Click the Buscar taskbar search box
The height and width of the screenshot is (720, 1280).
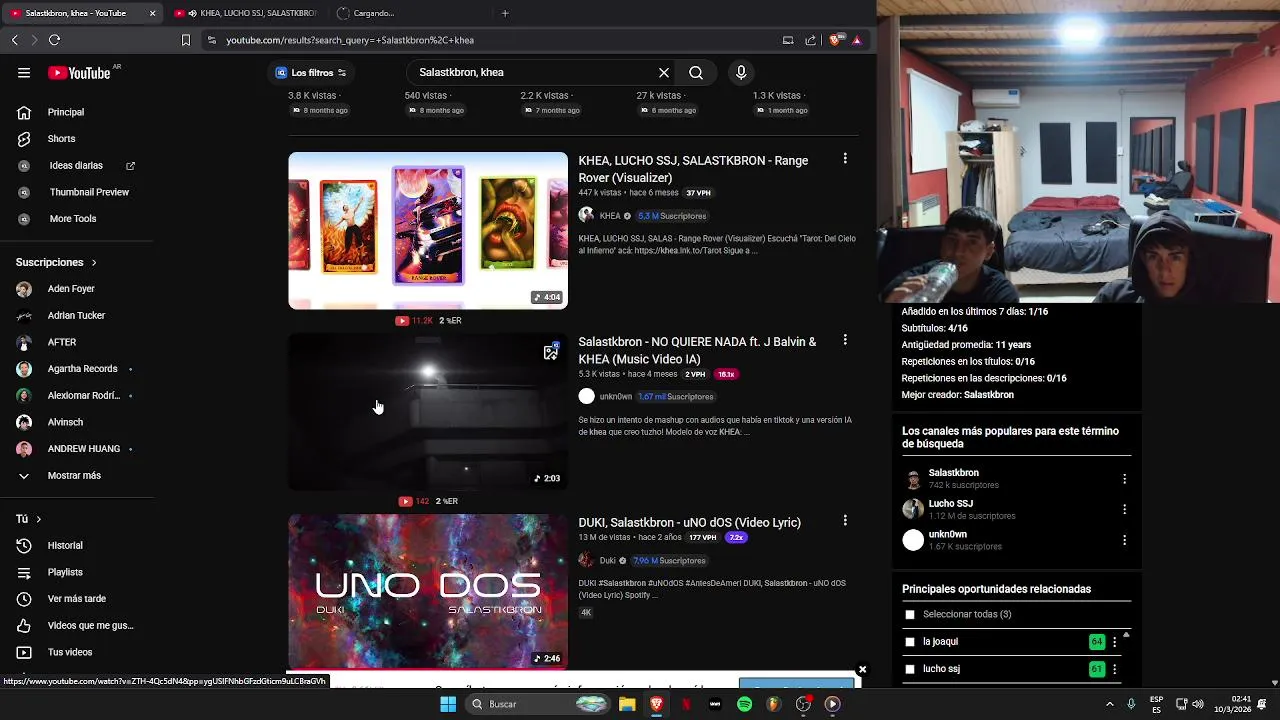coord(537,704)
